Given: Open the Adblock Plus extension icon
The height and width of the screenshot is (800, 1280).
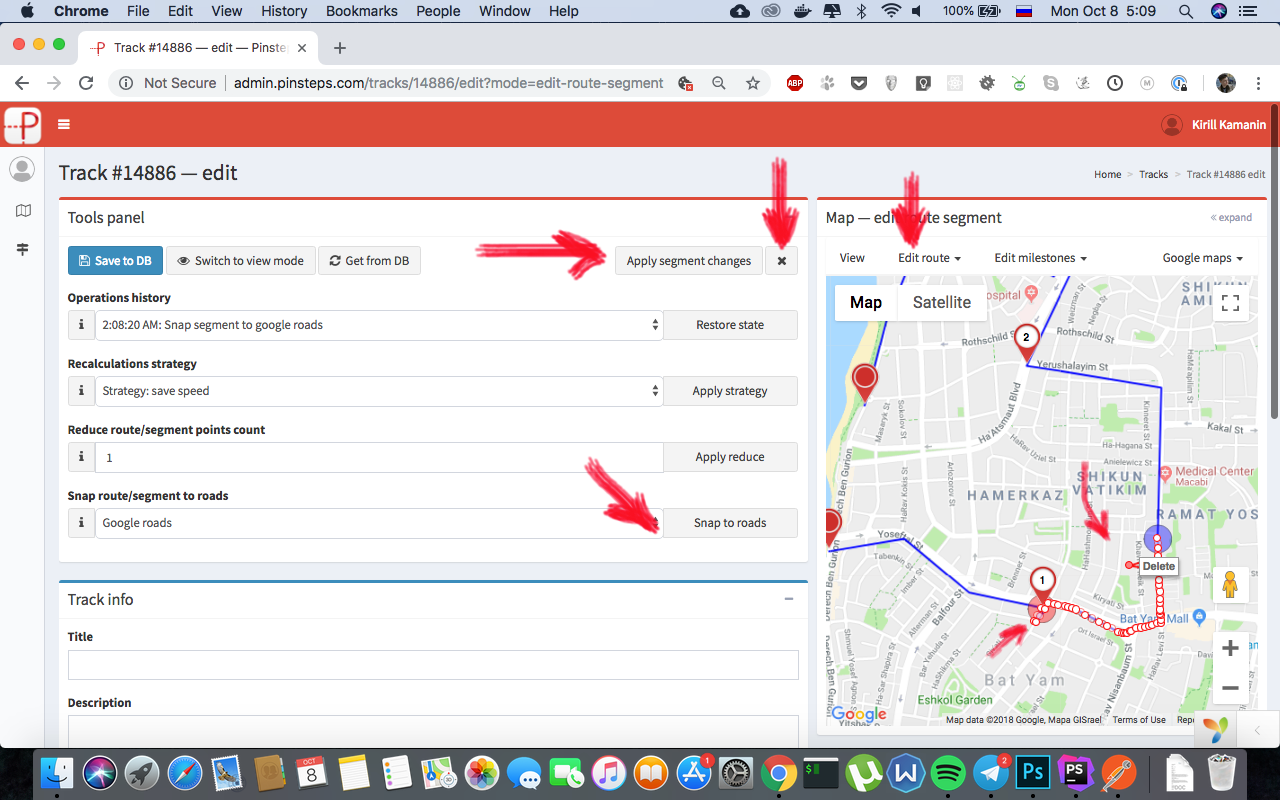Looking at the screenshot, I should click(795, 83).
